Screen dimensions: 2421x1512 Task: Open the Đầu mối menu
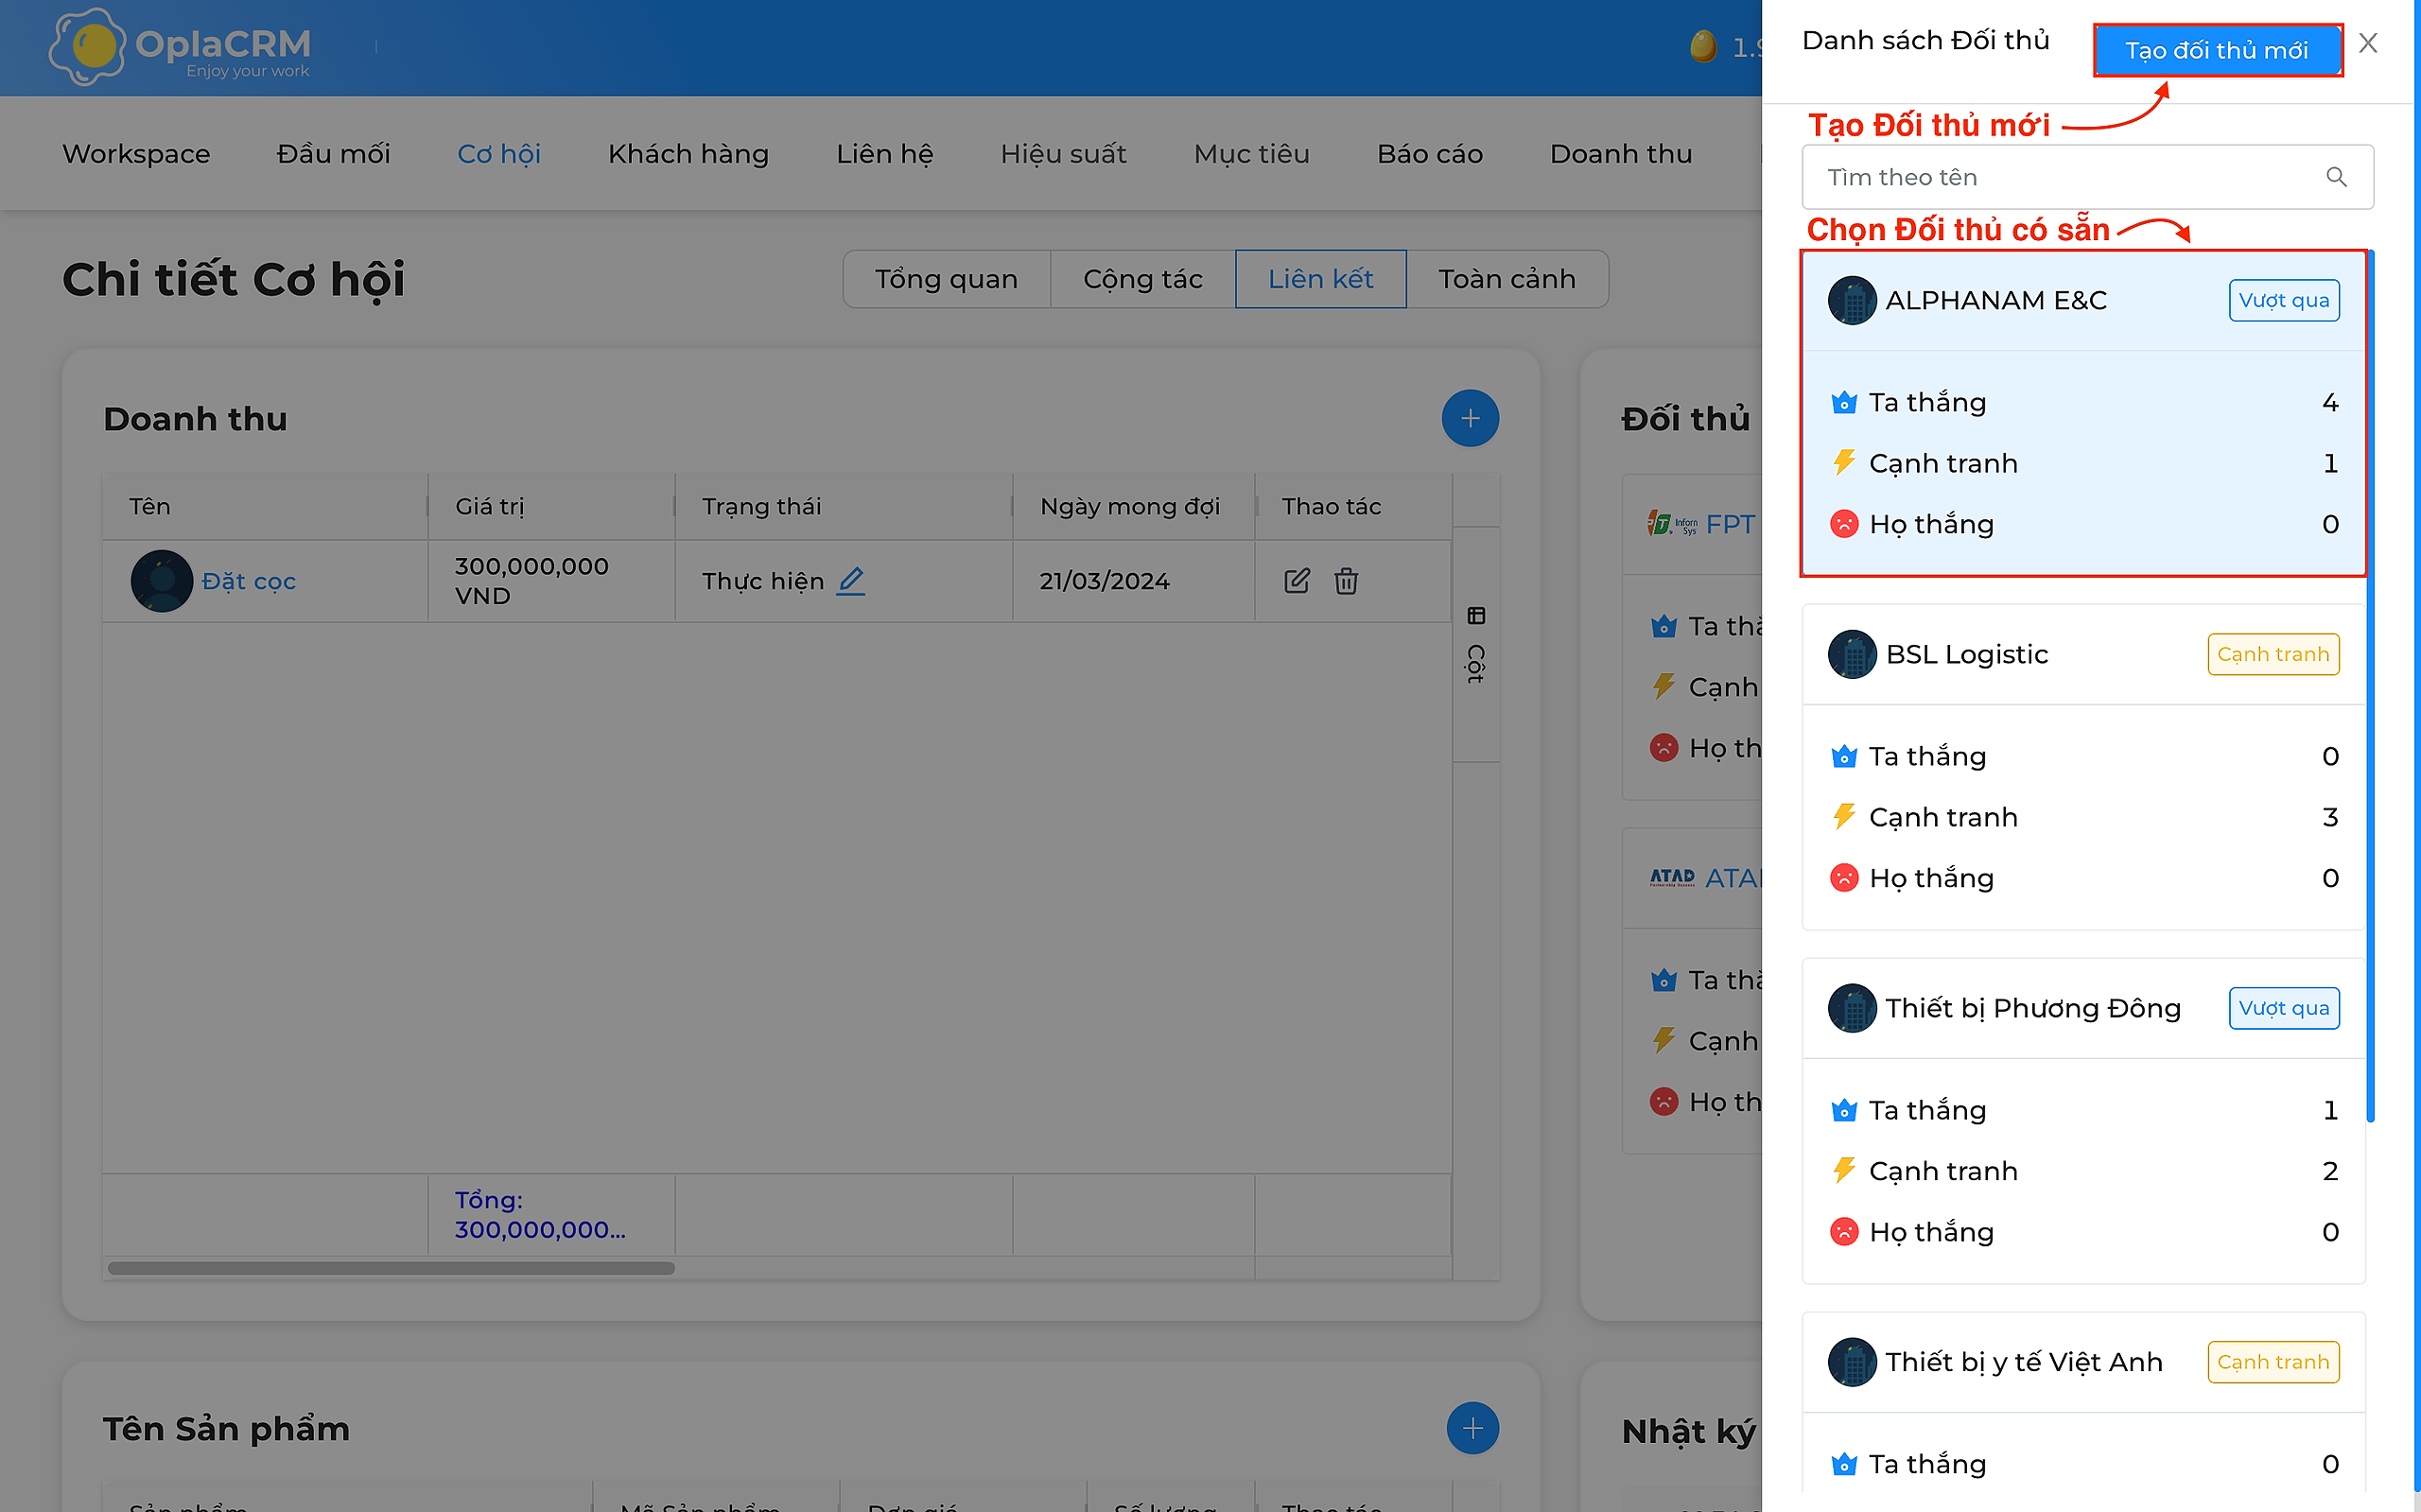[x=333, y=154]
